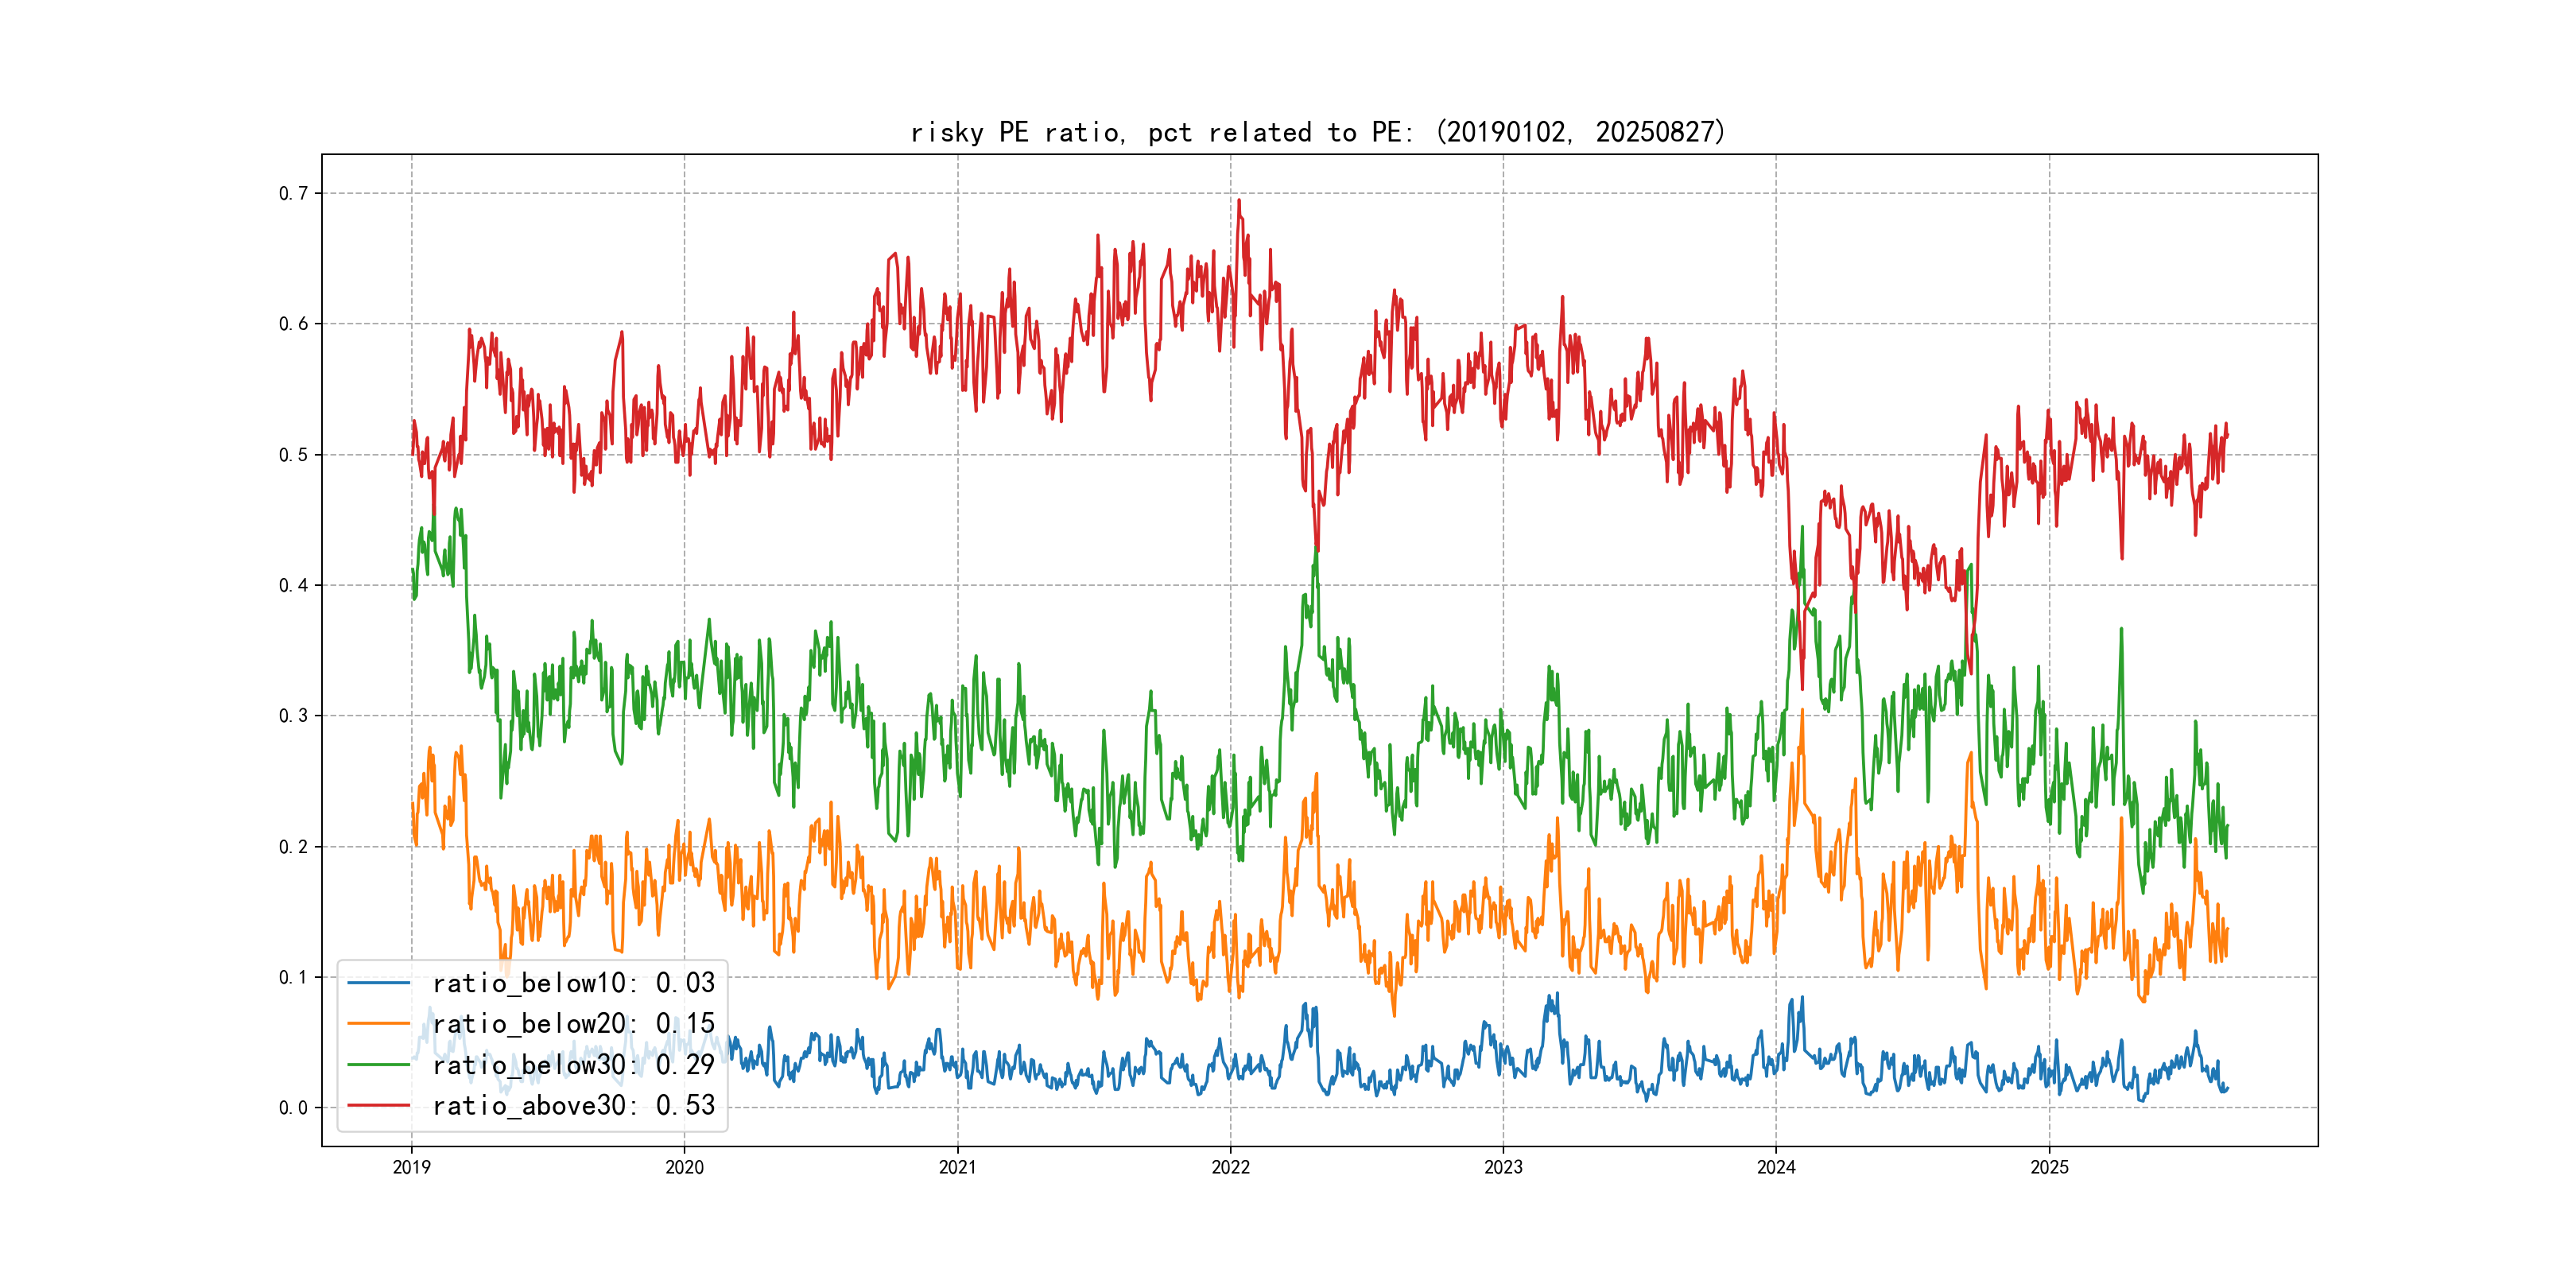Click the 2024 x-axis tick label
2576x1288 pixels.
click(1776, 1167)
